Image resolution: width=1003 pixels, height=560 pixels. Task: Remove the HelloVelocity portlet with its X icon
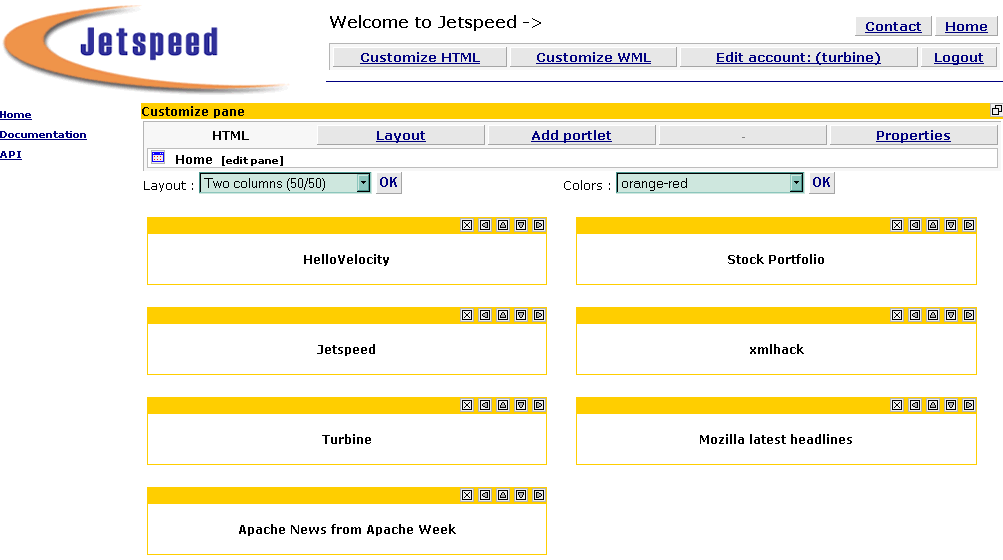point(467,225)
